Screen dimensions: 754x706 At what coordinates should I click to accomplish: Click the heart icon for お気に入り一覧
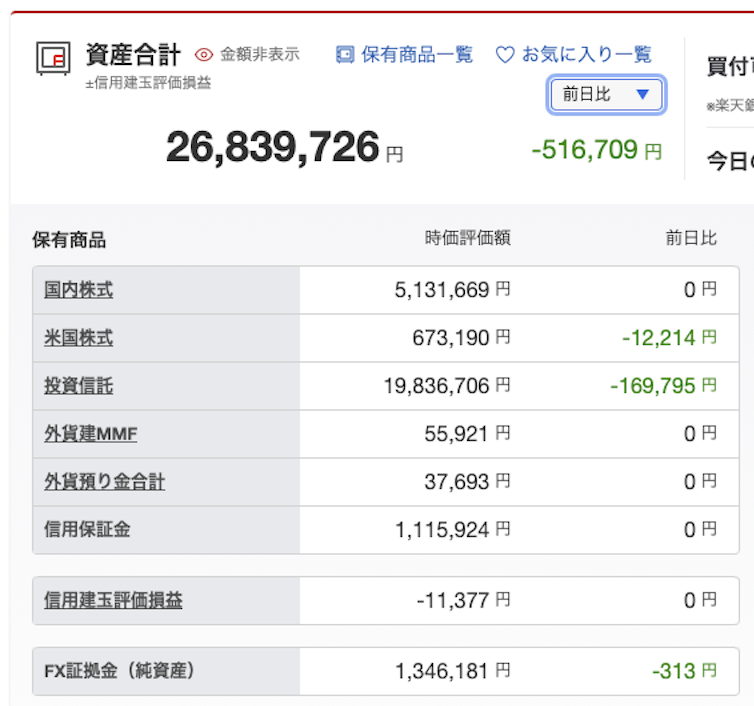(x=505, y=54)
